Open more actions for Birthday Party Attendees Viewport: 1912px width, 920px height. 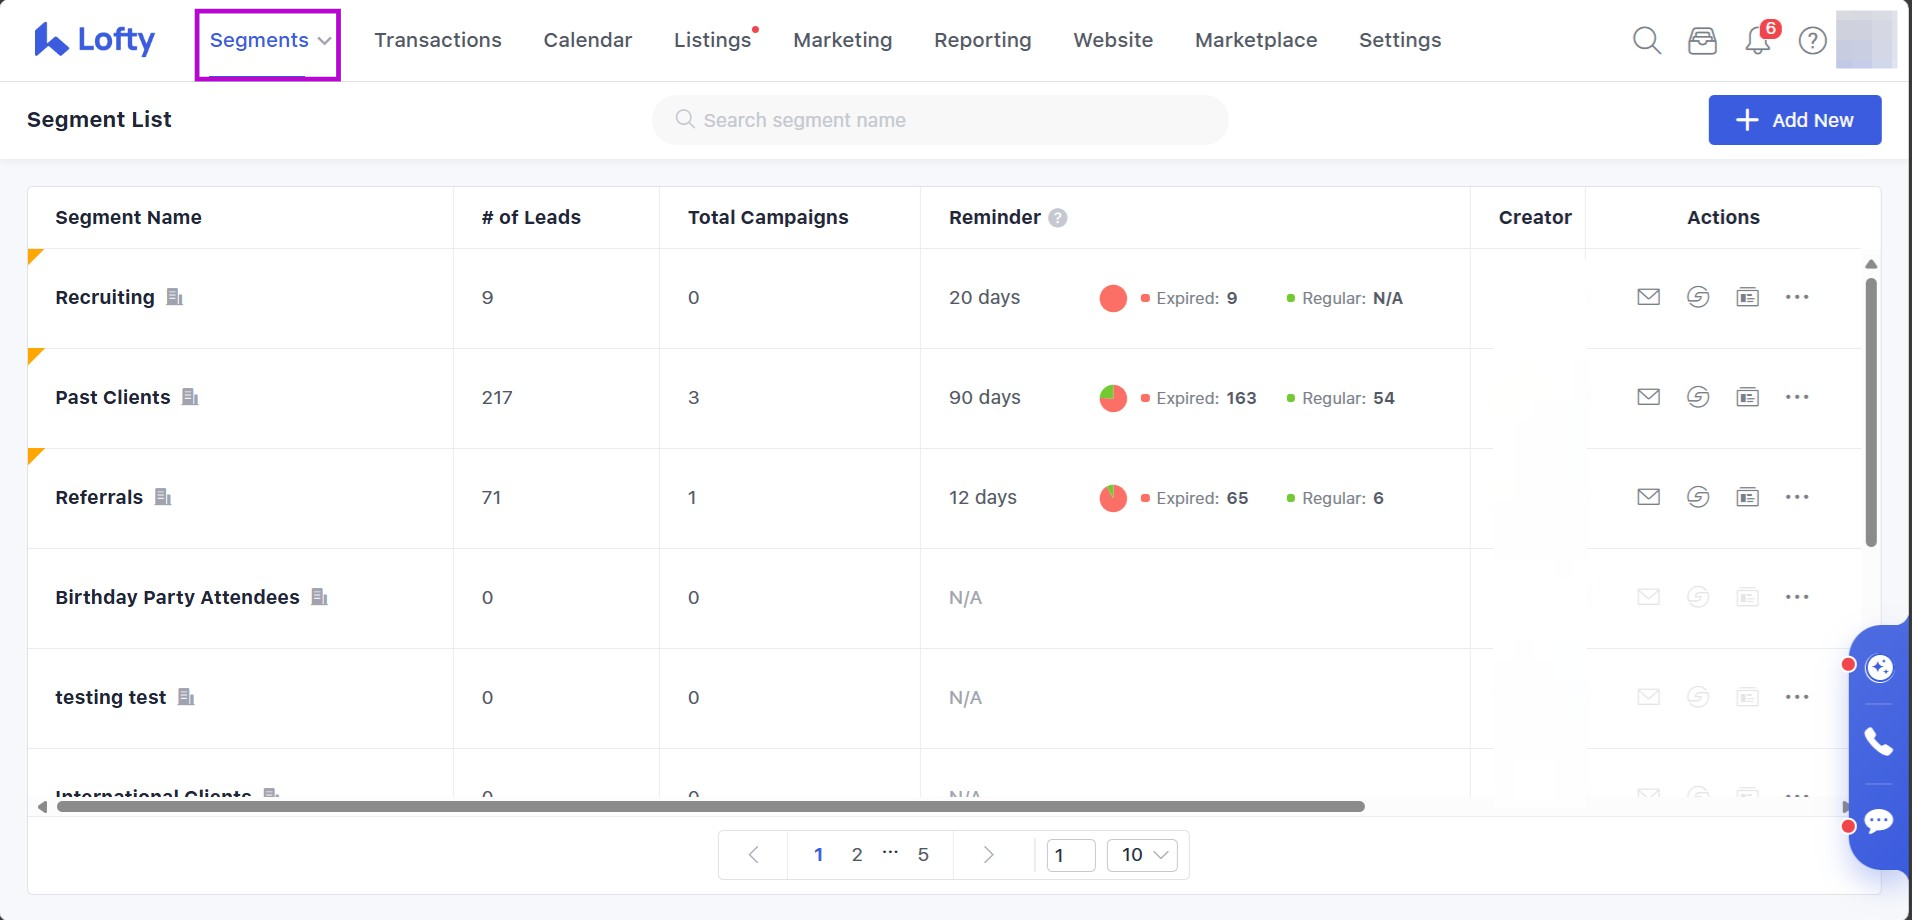(1797, 597)
